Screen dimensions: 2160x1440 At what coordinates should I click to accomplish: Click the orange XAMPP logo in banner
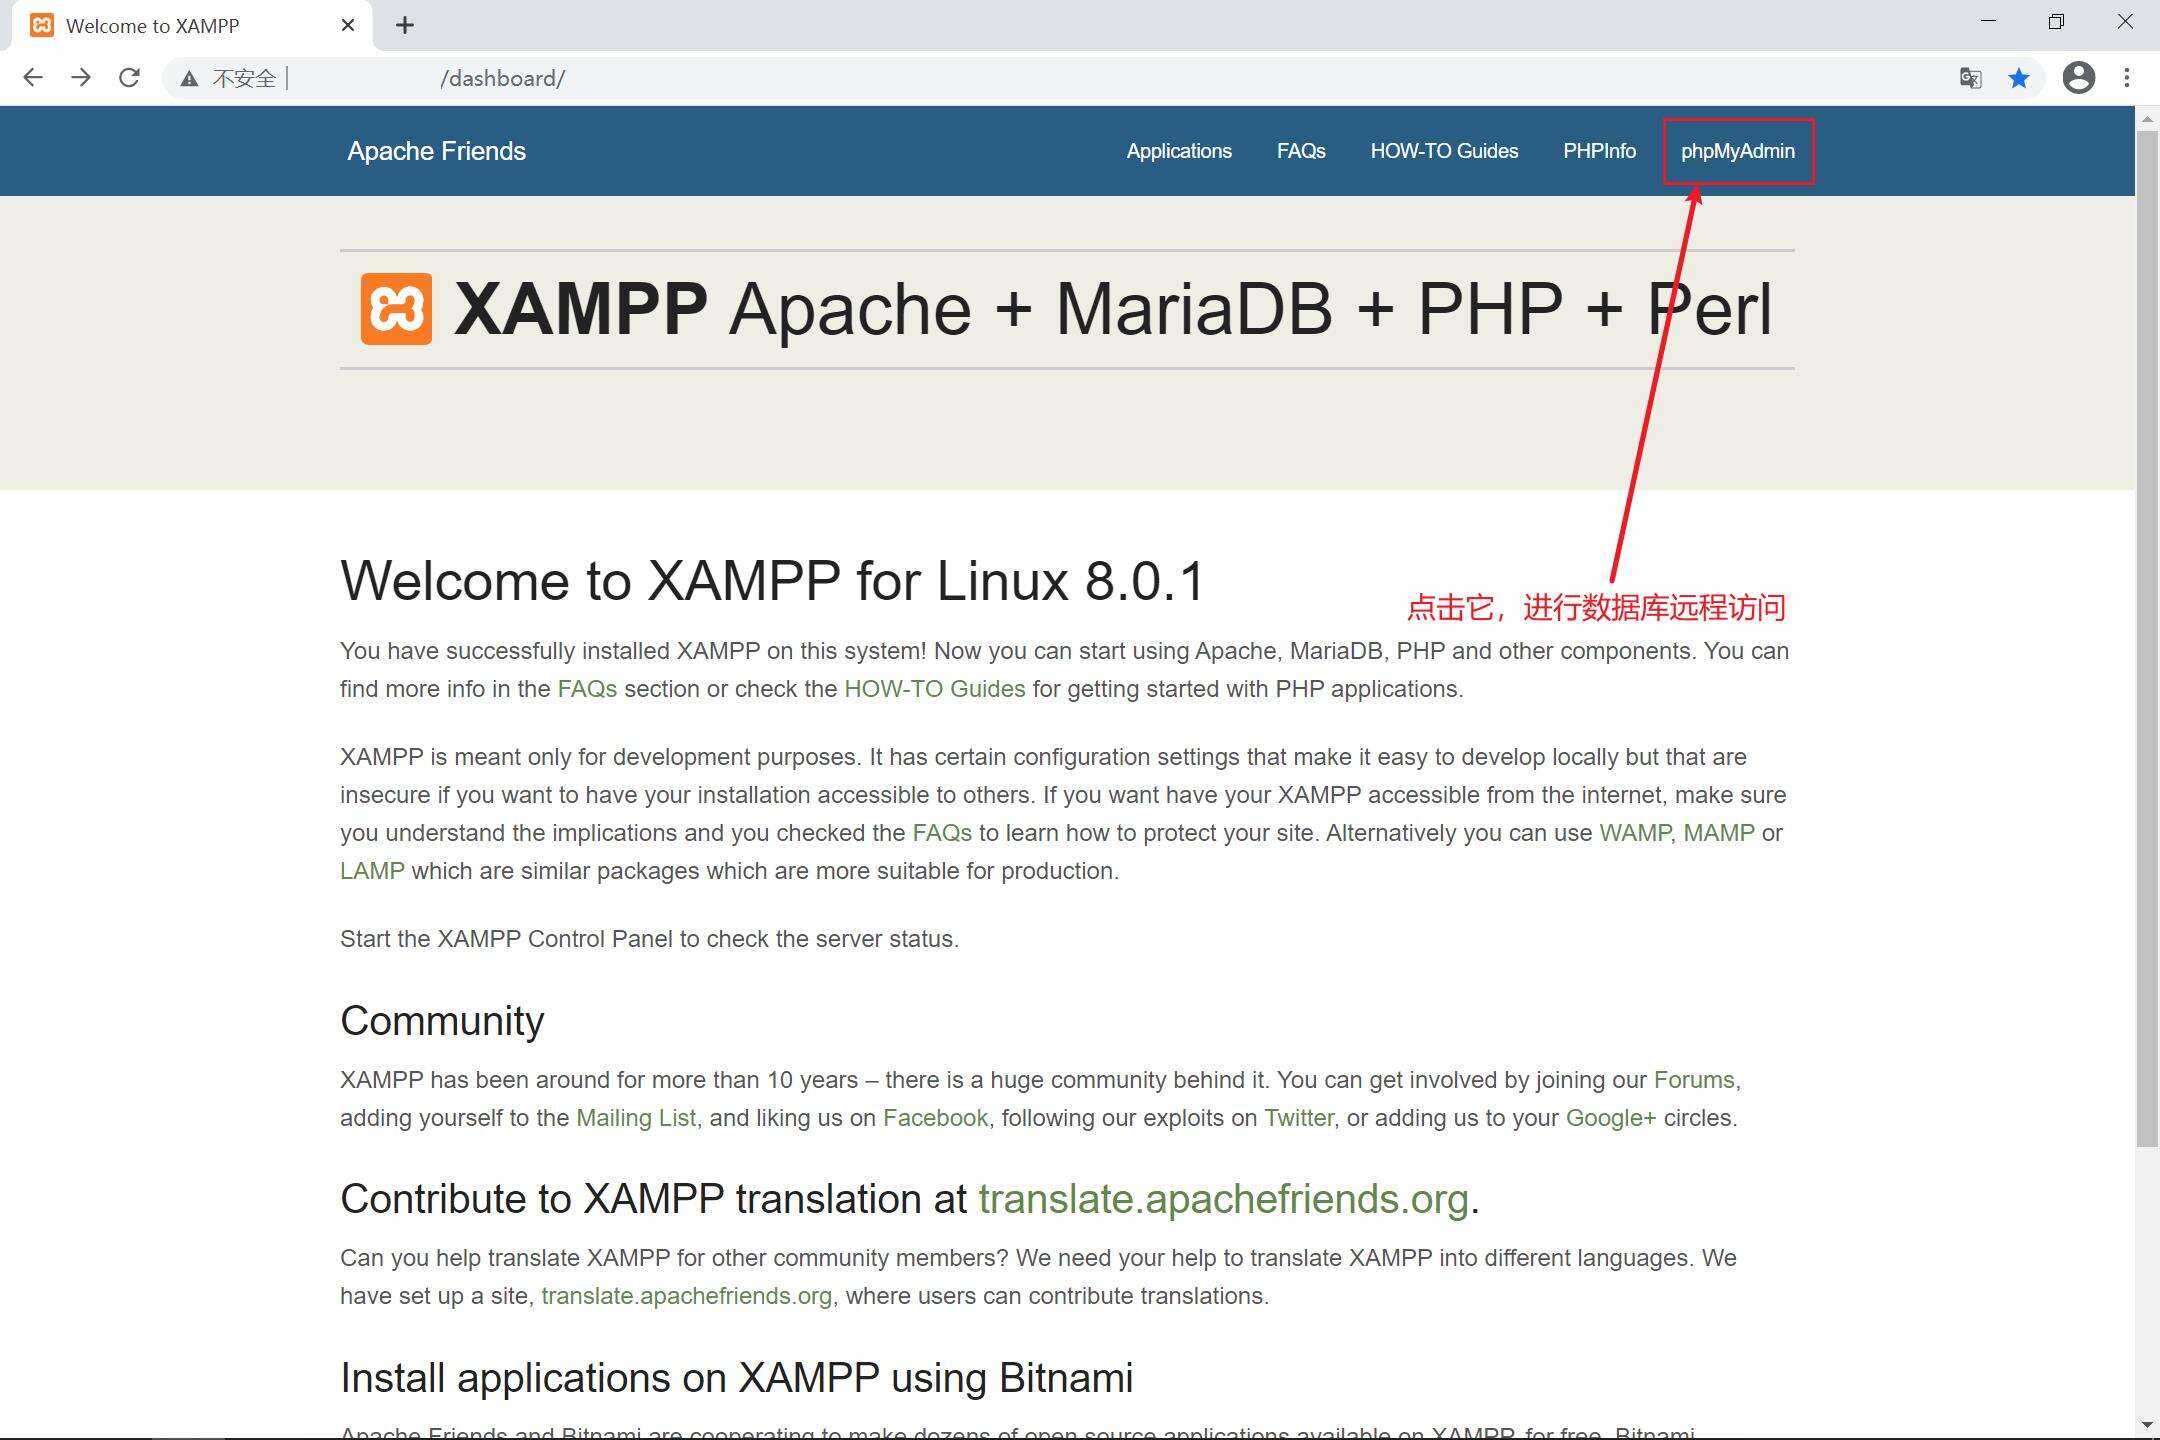coord(396,309)
